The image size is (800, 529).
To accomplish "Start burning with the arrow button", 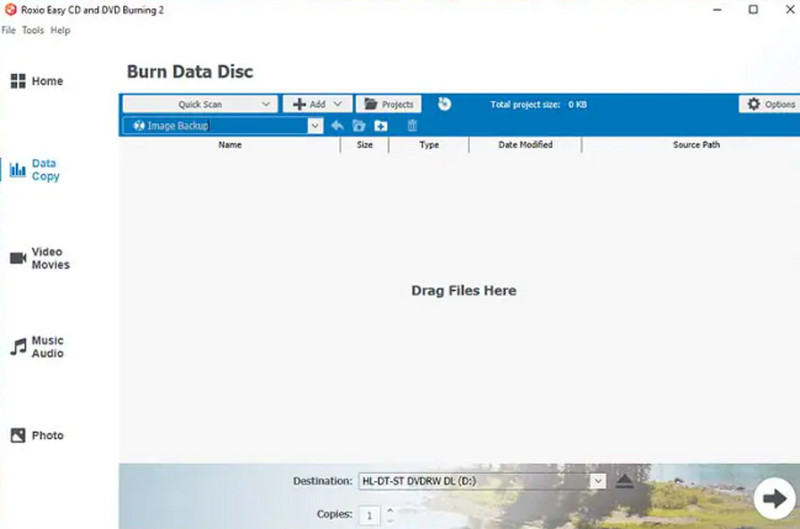I will [x=772, y=497].
